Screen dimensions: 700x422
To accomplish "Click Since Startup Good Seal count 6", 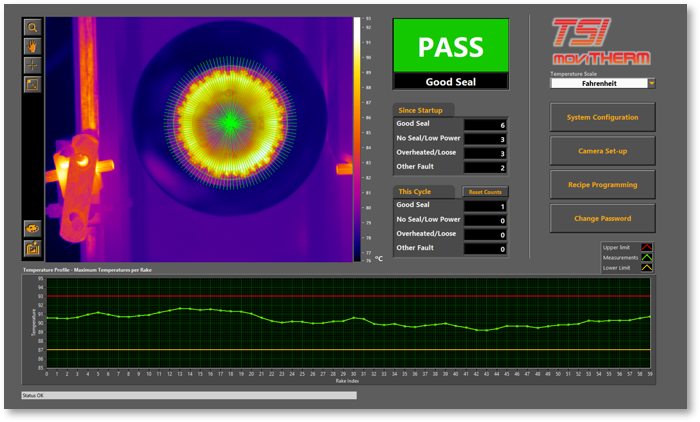I will point(485,125).
